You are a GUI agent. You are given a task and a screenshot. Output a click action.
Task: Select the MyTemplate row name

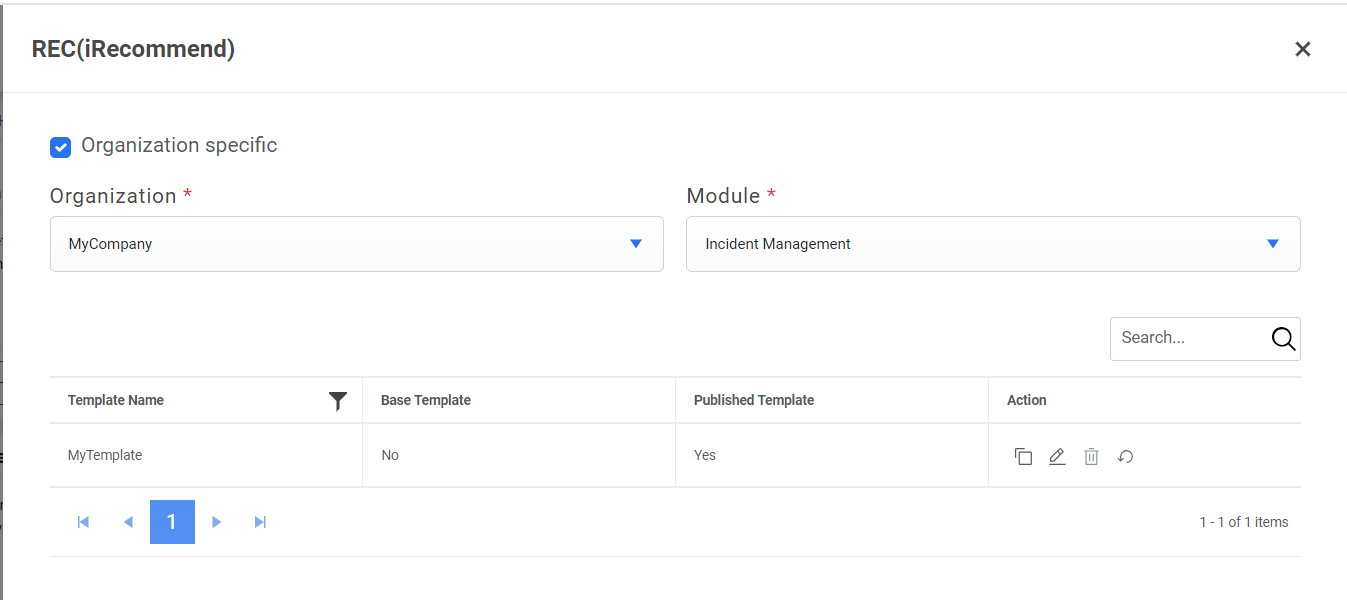105,455
